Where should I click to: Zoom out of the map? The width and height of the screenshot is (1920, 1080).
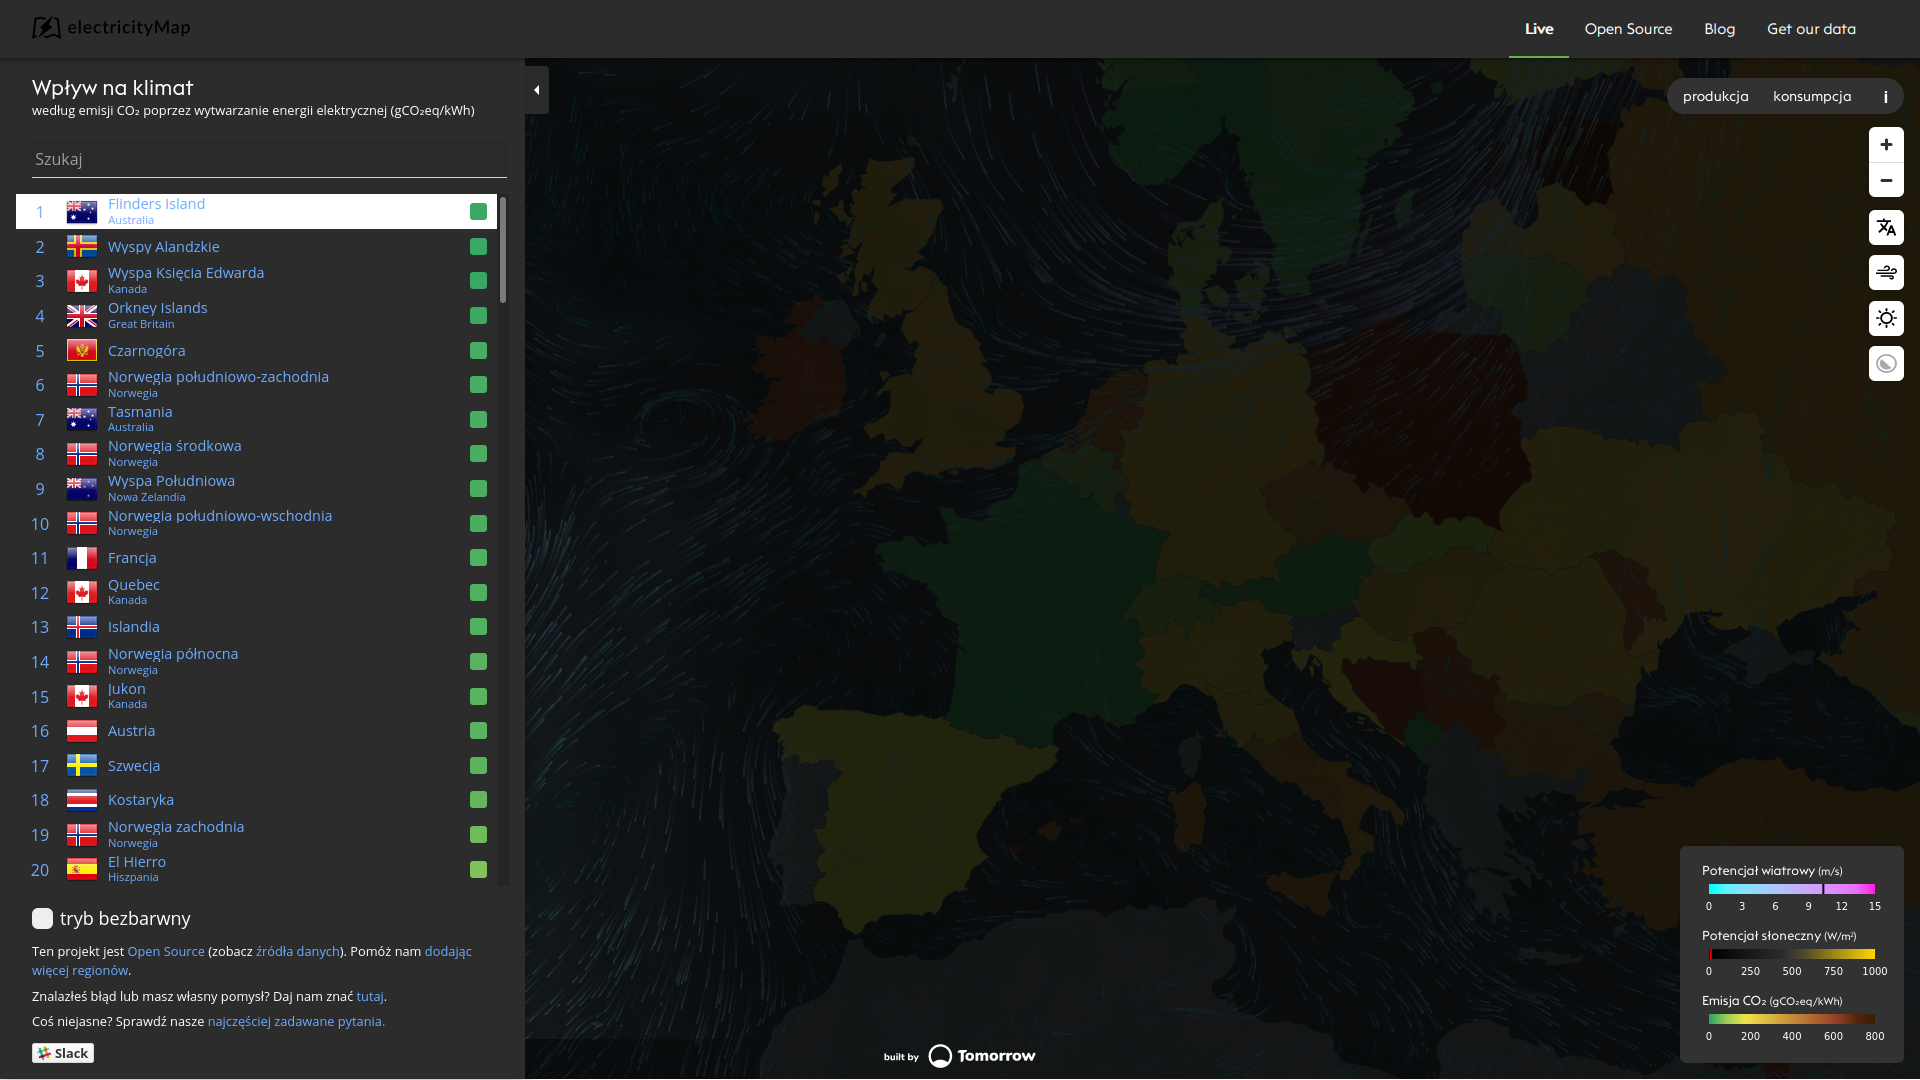click(x=1886, y=180)
